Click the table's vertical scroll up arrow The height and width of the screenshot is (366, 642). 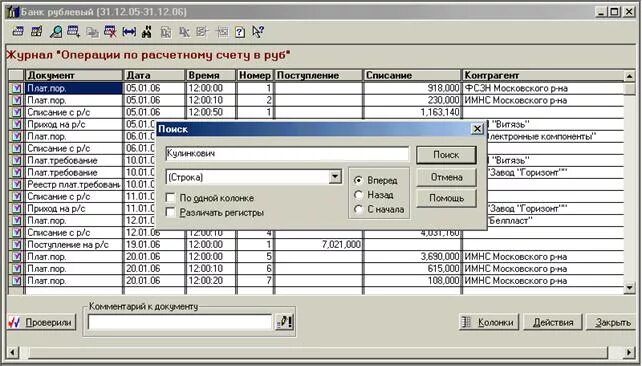pyautogui.click(x=630, y=76)
